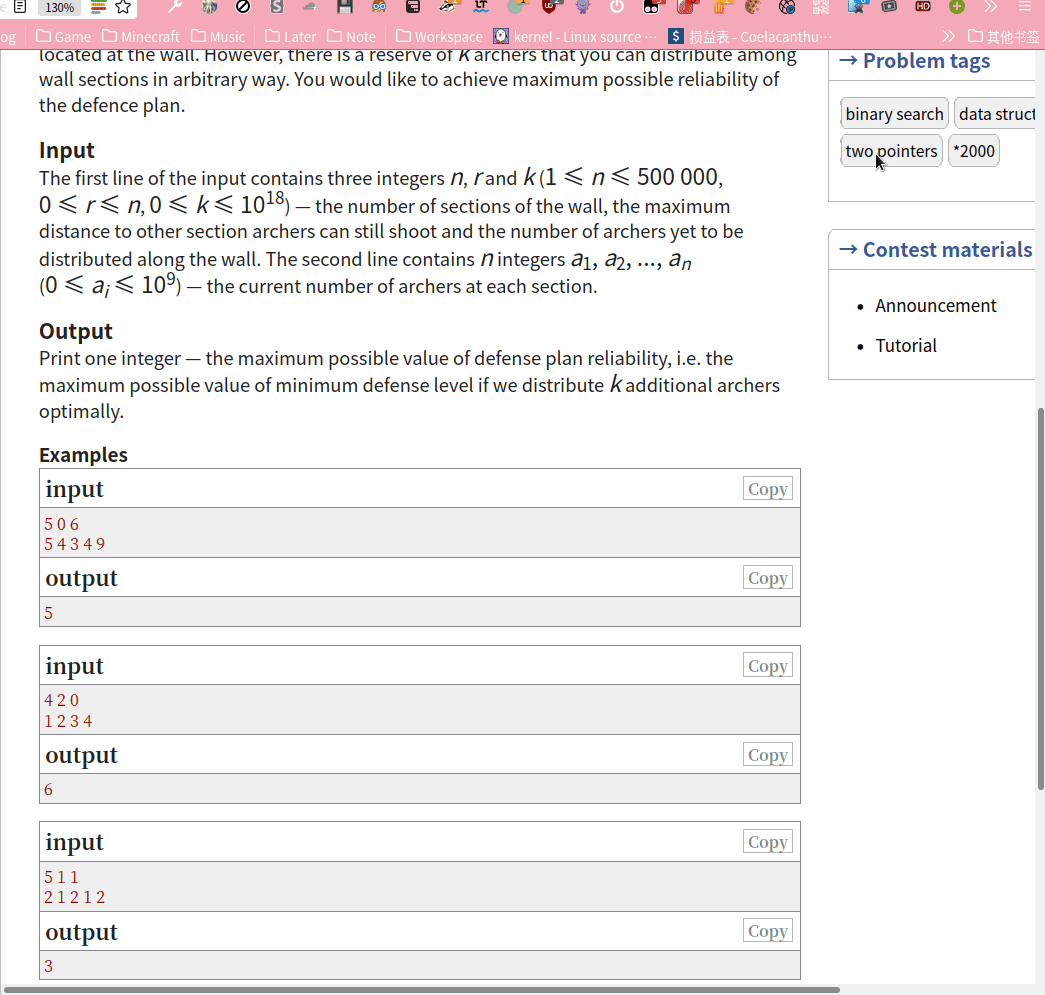The height and width of the screenshot is (995, 1045).
Task: Click the bookmark star icon
Action: pyautogui.click(x=123, y=7)
